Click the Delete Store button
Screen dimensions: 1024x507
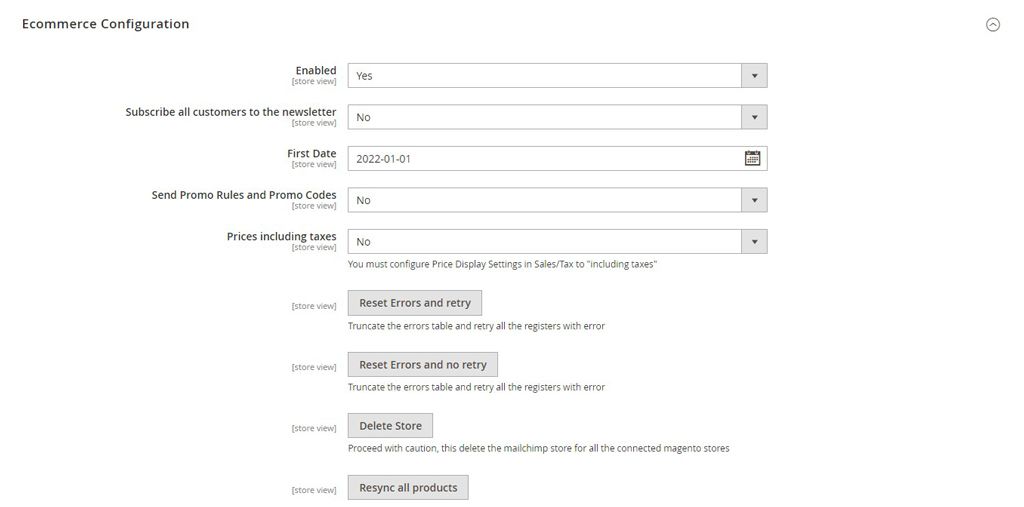point(391,426)
